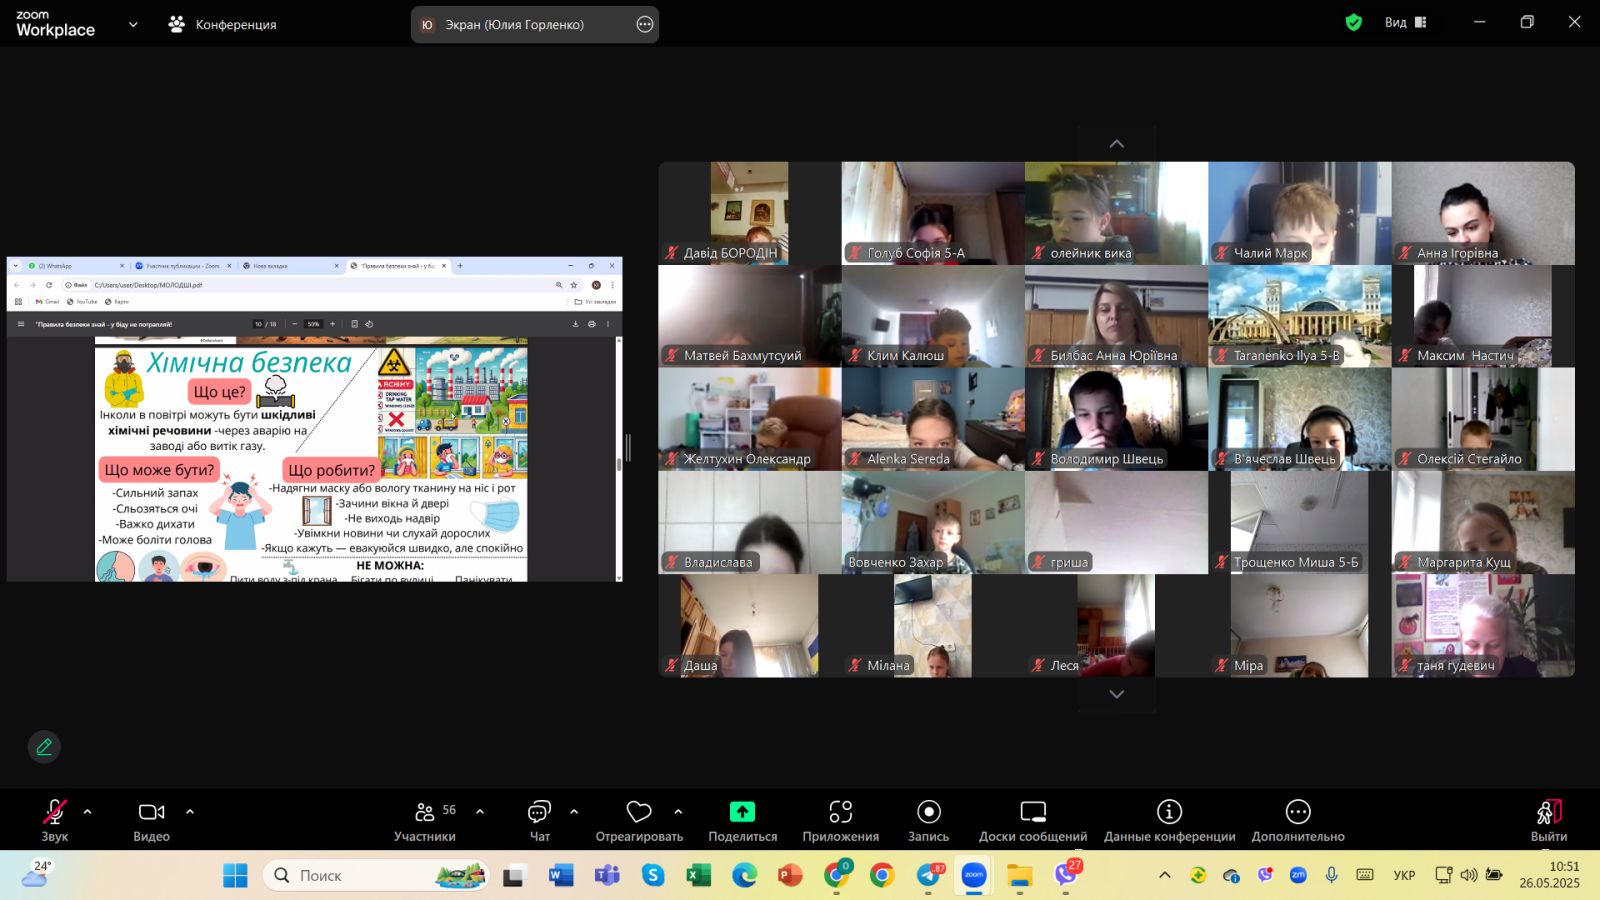1600x900 pixels.
Task: Open Microsoft Teams from the taskbar
Action: click(x=606, y=876)
